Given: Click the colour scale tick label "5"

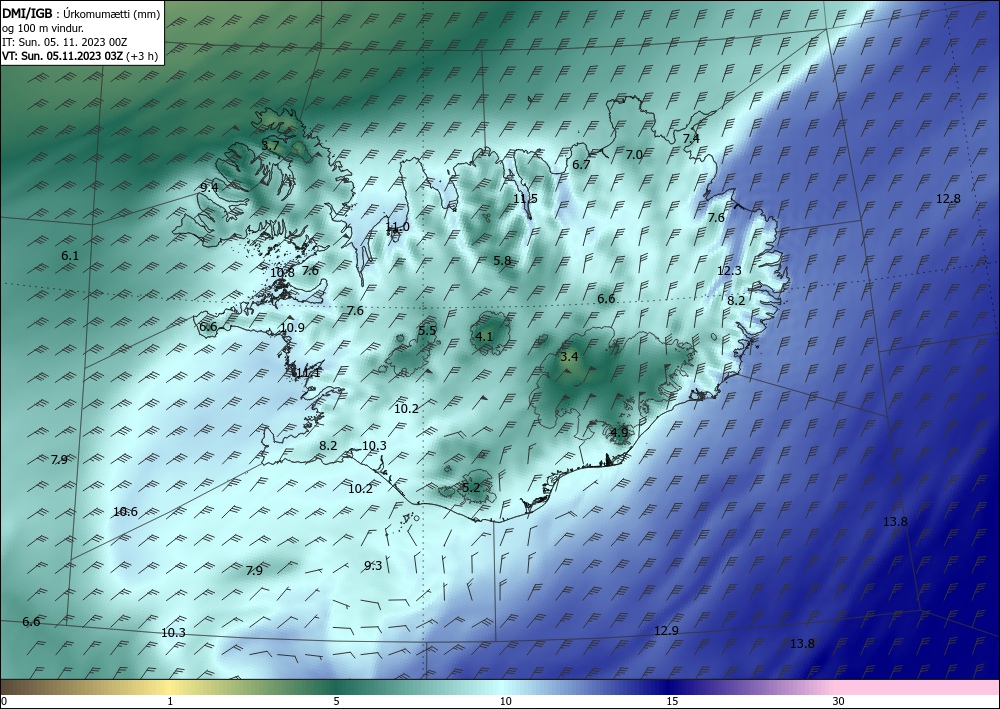Looking at the screenshot, I should click(x=336, y=701).
